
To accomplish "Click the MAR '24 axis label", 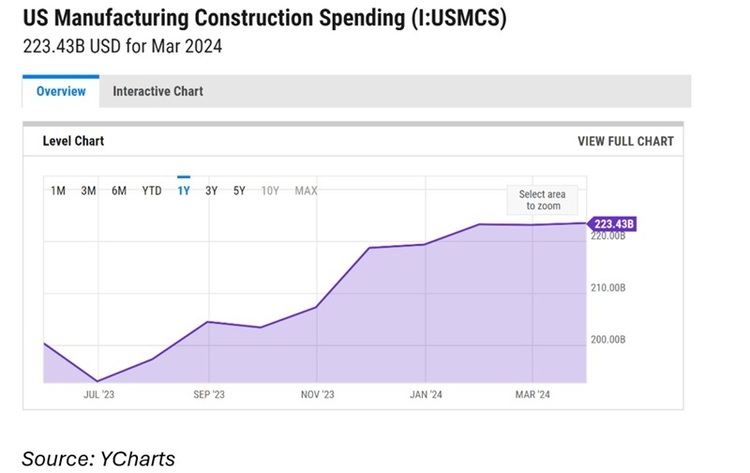I will (x=533, y=394).
